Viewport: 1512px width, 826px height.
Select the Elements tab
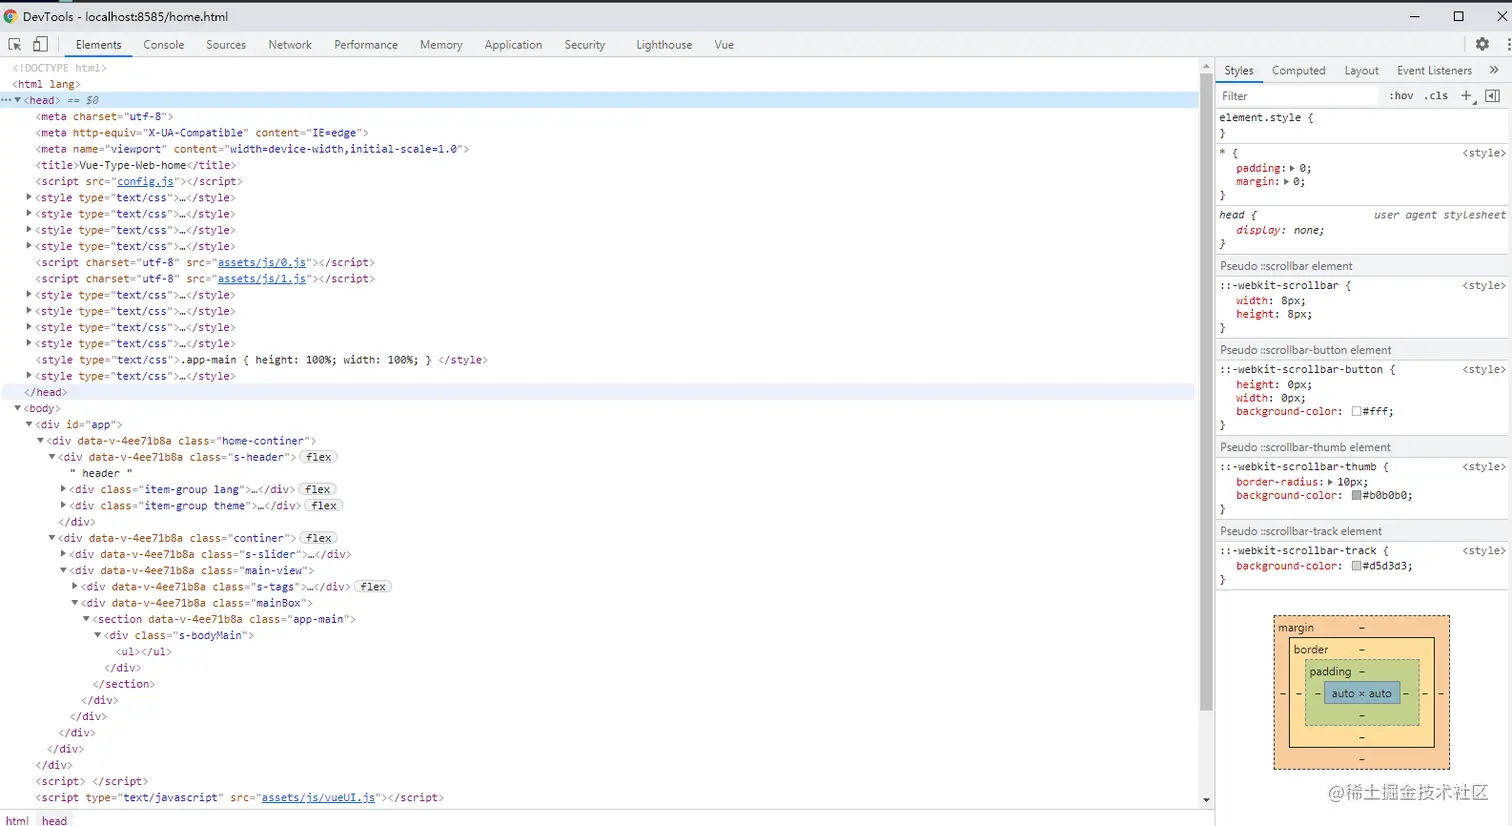[x=98, y=45]
